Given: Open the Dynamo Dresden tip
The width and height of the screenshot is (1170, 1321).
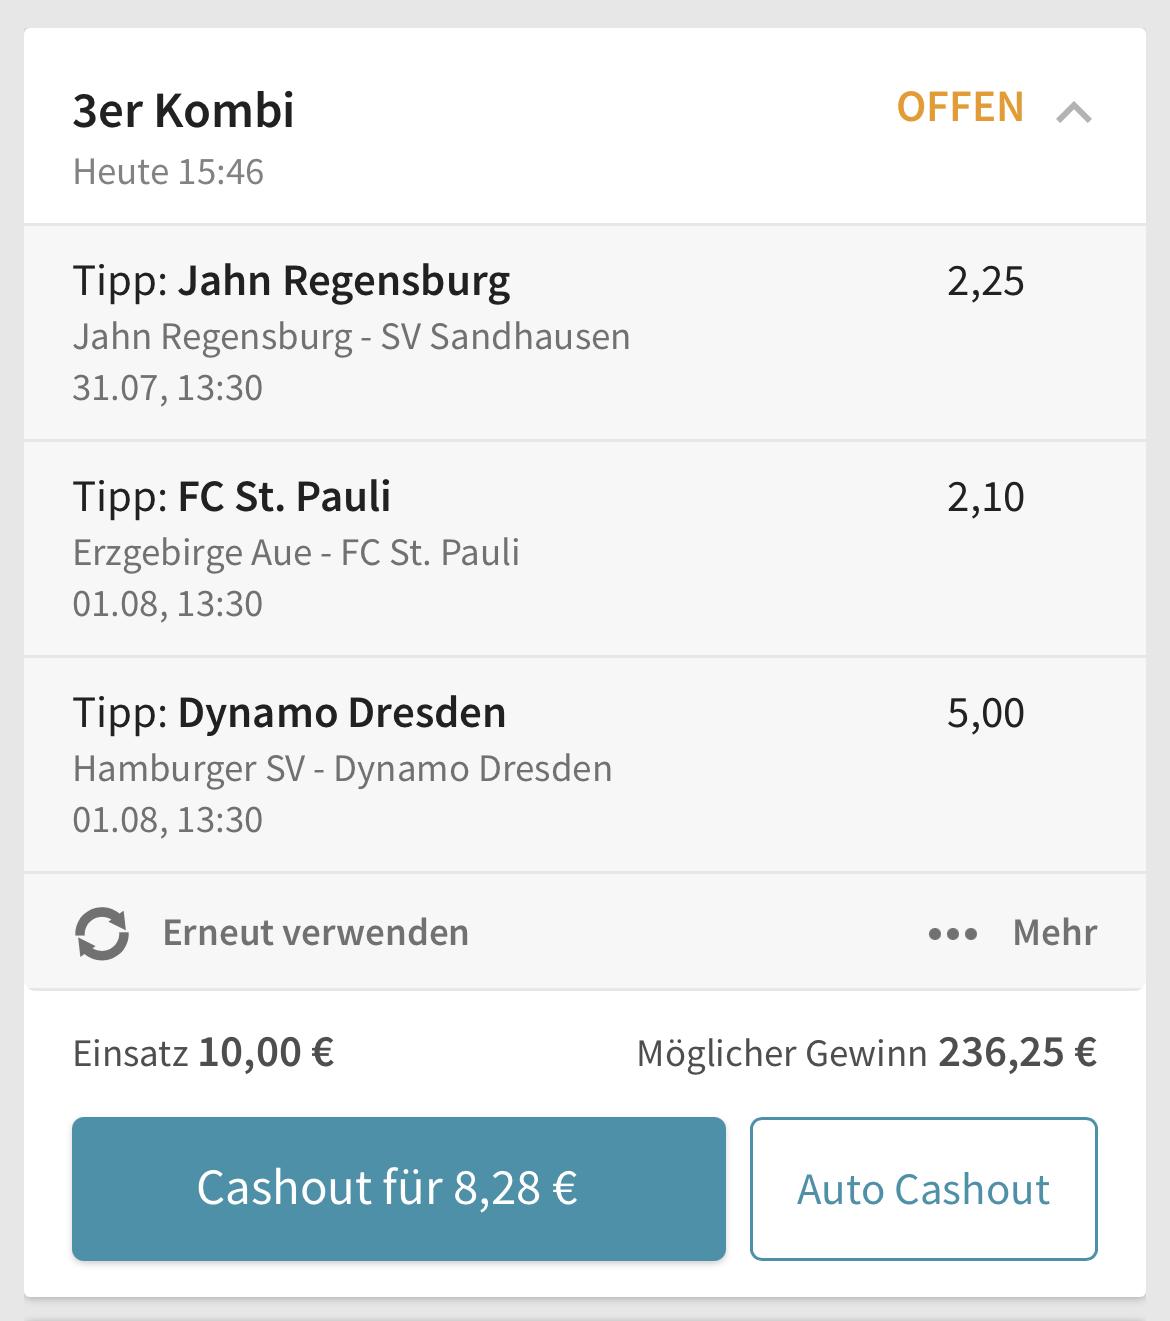Looking at the screenshot, I should pos(289,713).
